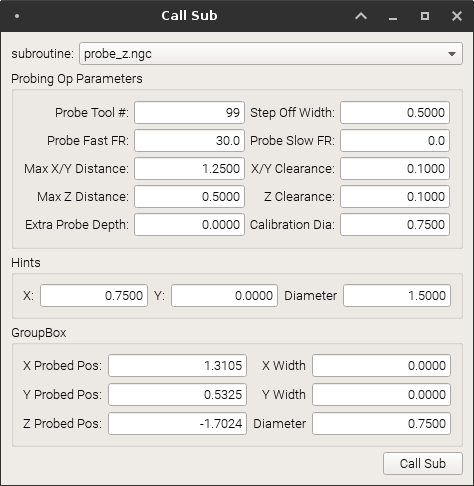
Task: Edit the Max X/Y Distance field
Action: tap(189, 168)
